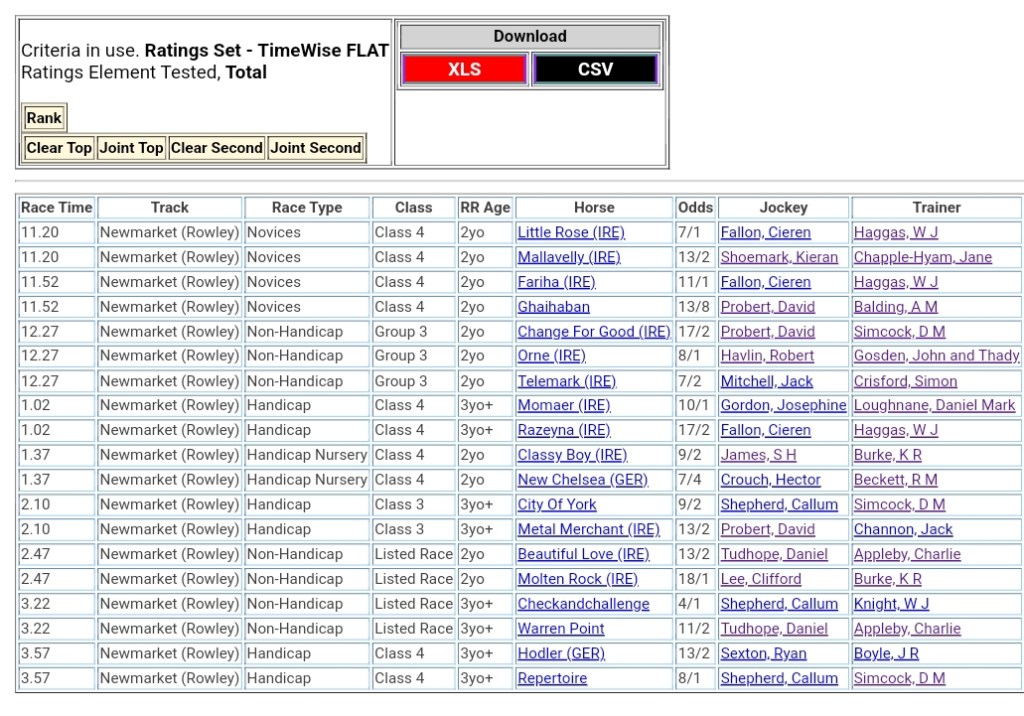The height and width of the screenshot is (716, 1024).
Task: Download results as XLS
Action: click(x=463, y=69)
